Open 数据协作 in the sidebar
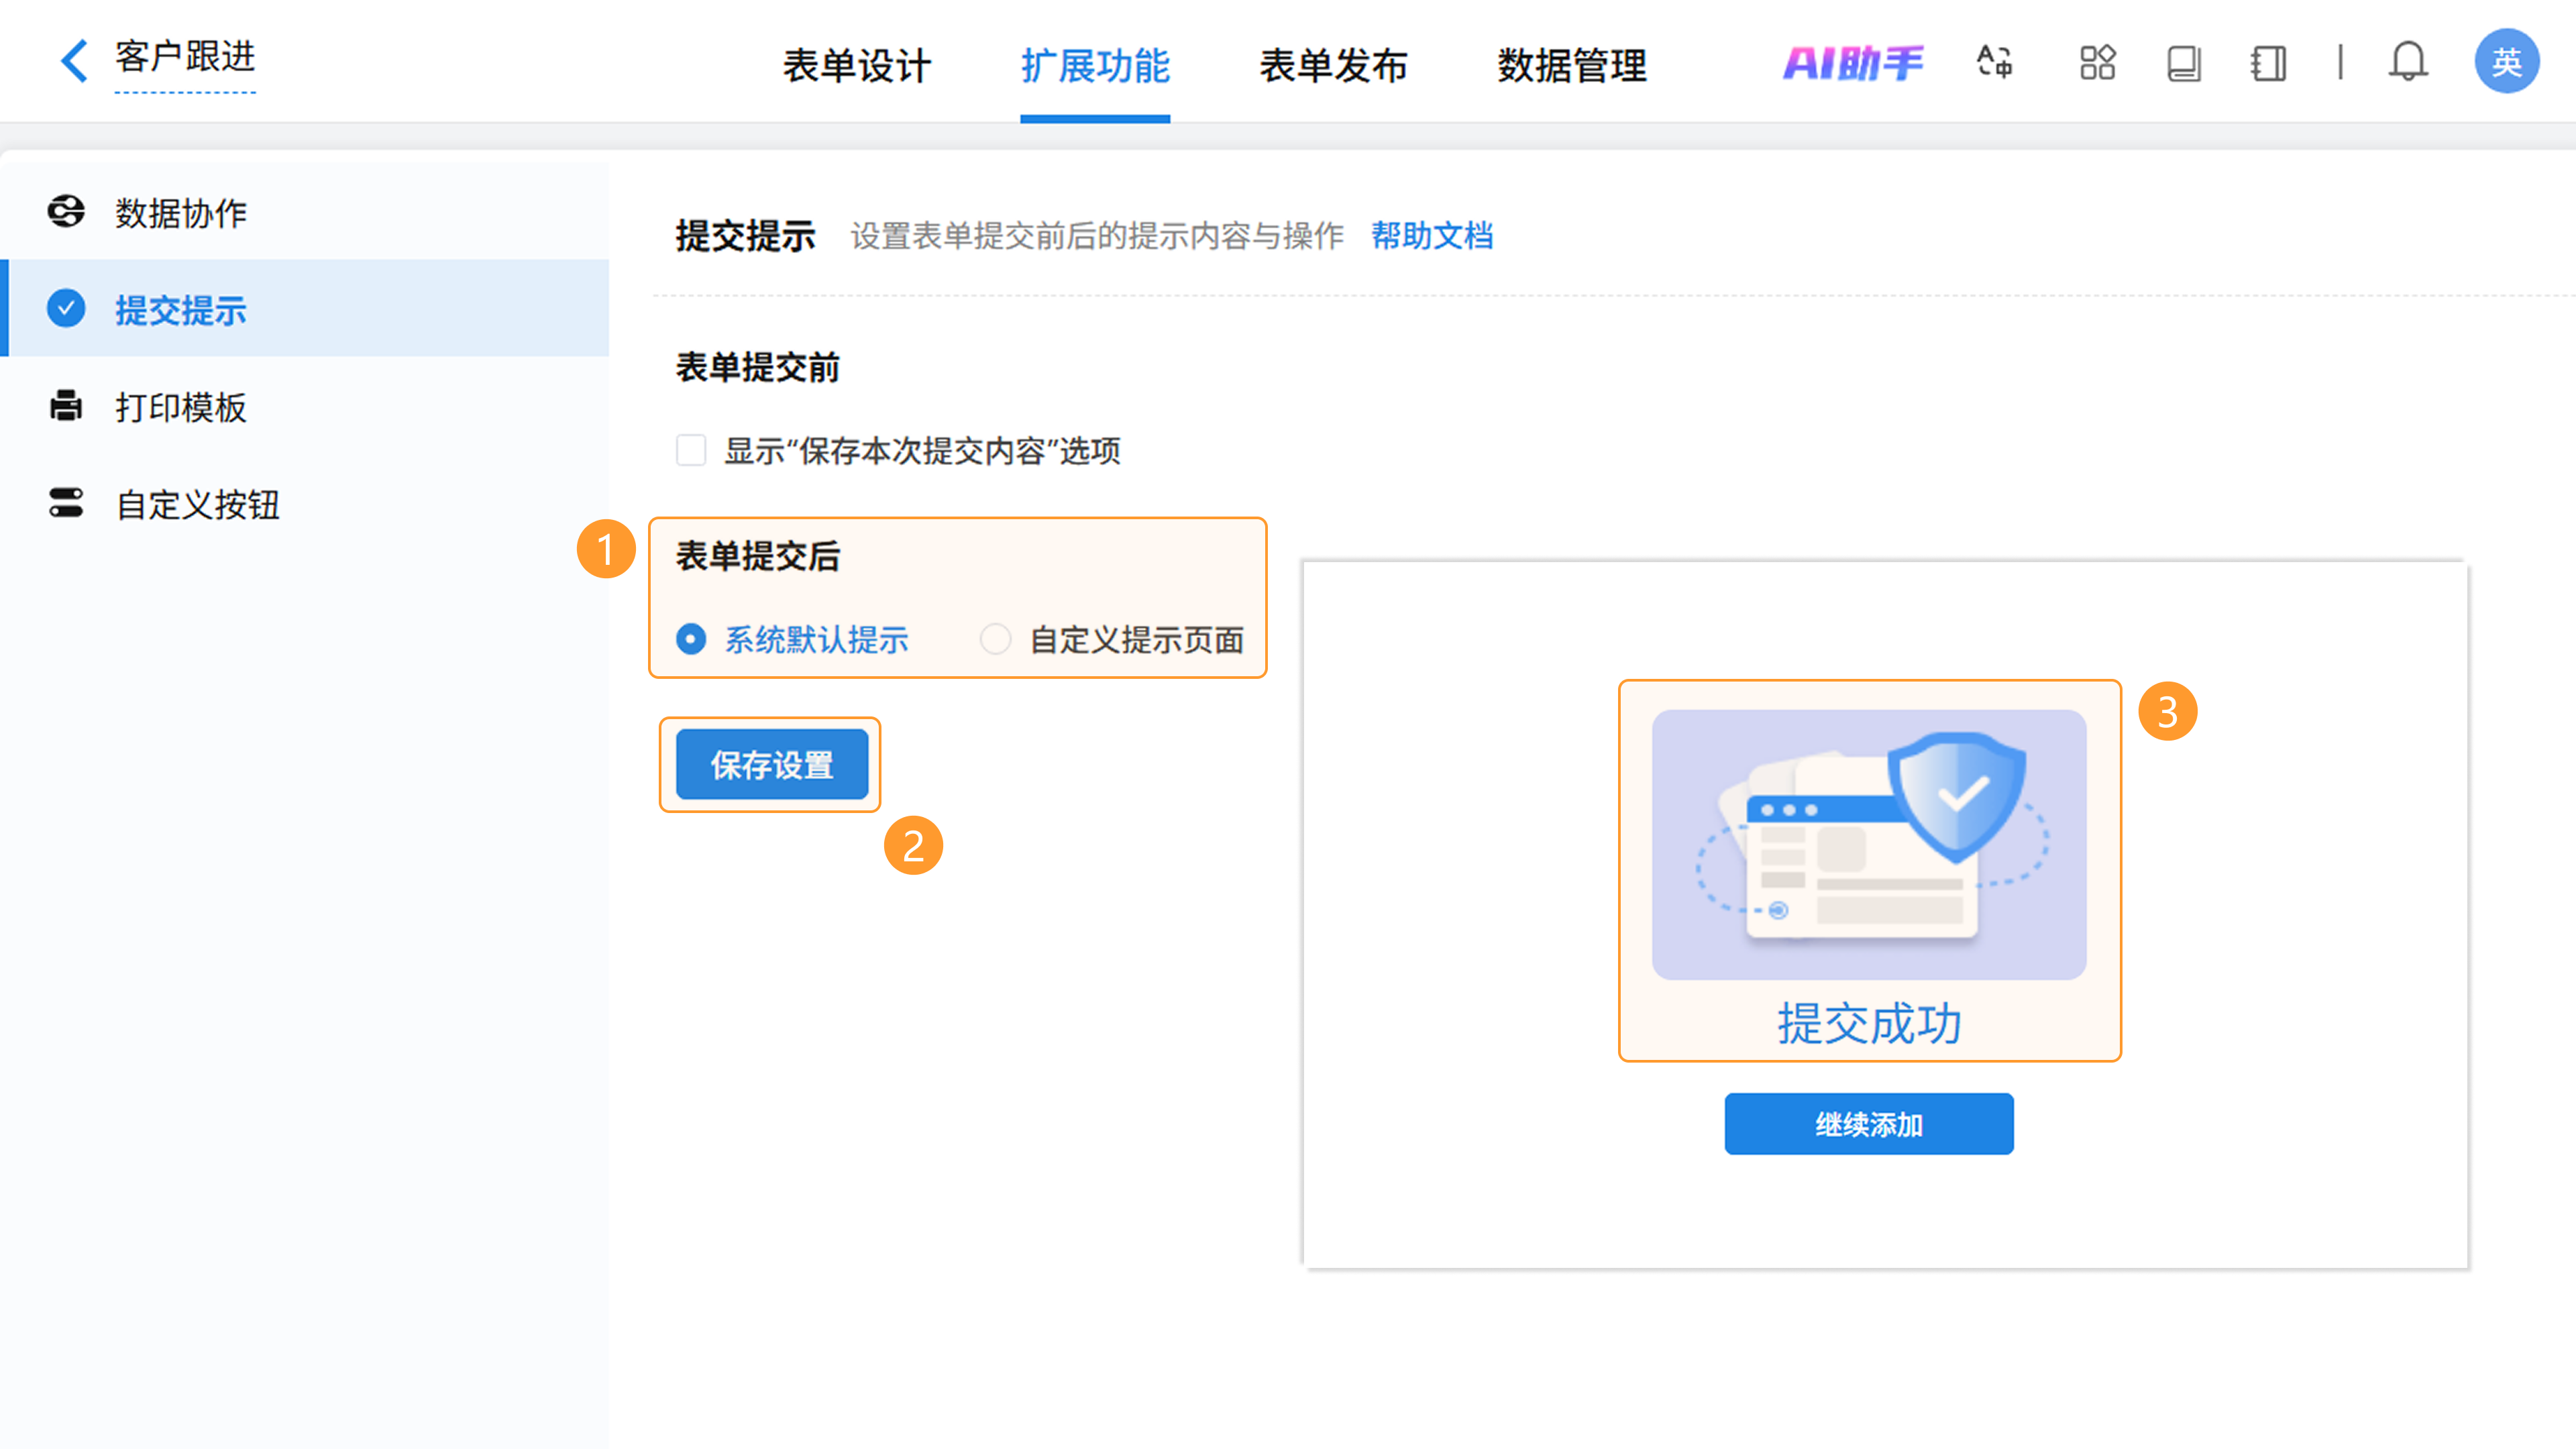This screenshot has height=1449, width=2576. 180,213
